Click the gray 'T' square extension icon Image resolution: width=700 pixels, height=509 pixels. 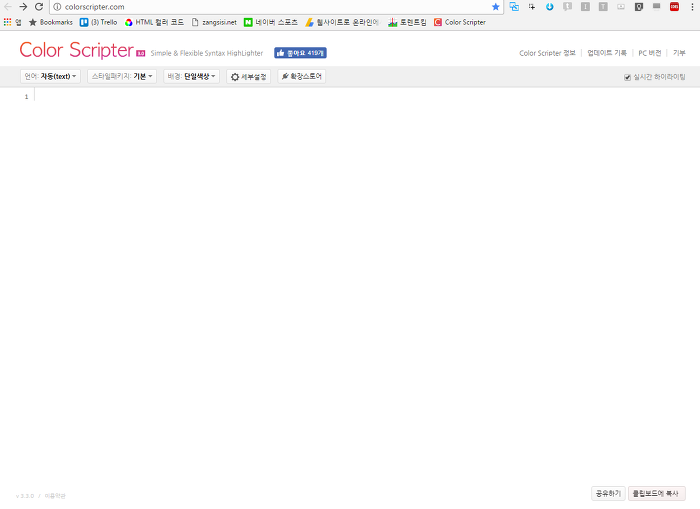603,7
